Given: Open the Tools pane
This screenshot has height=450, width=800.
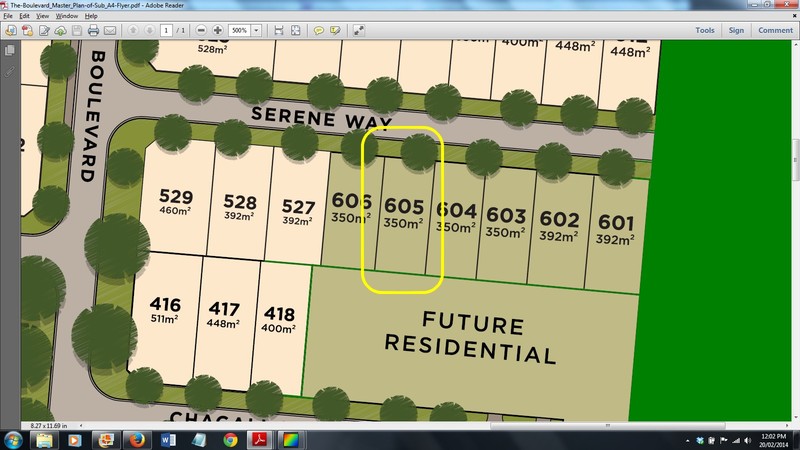Looking at the screenshot, I should coord(705,31).
